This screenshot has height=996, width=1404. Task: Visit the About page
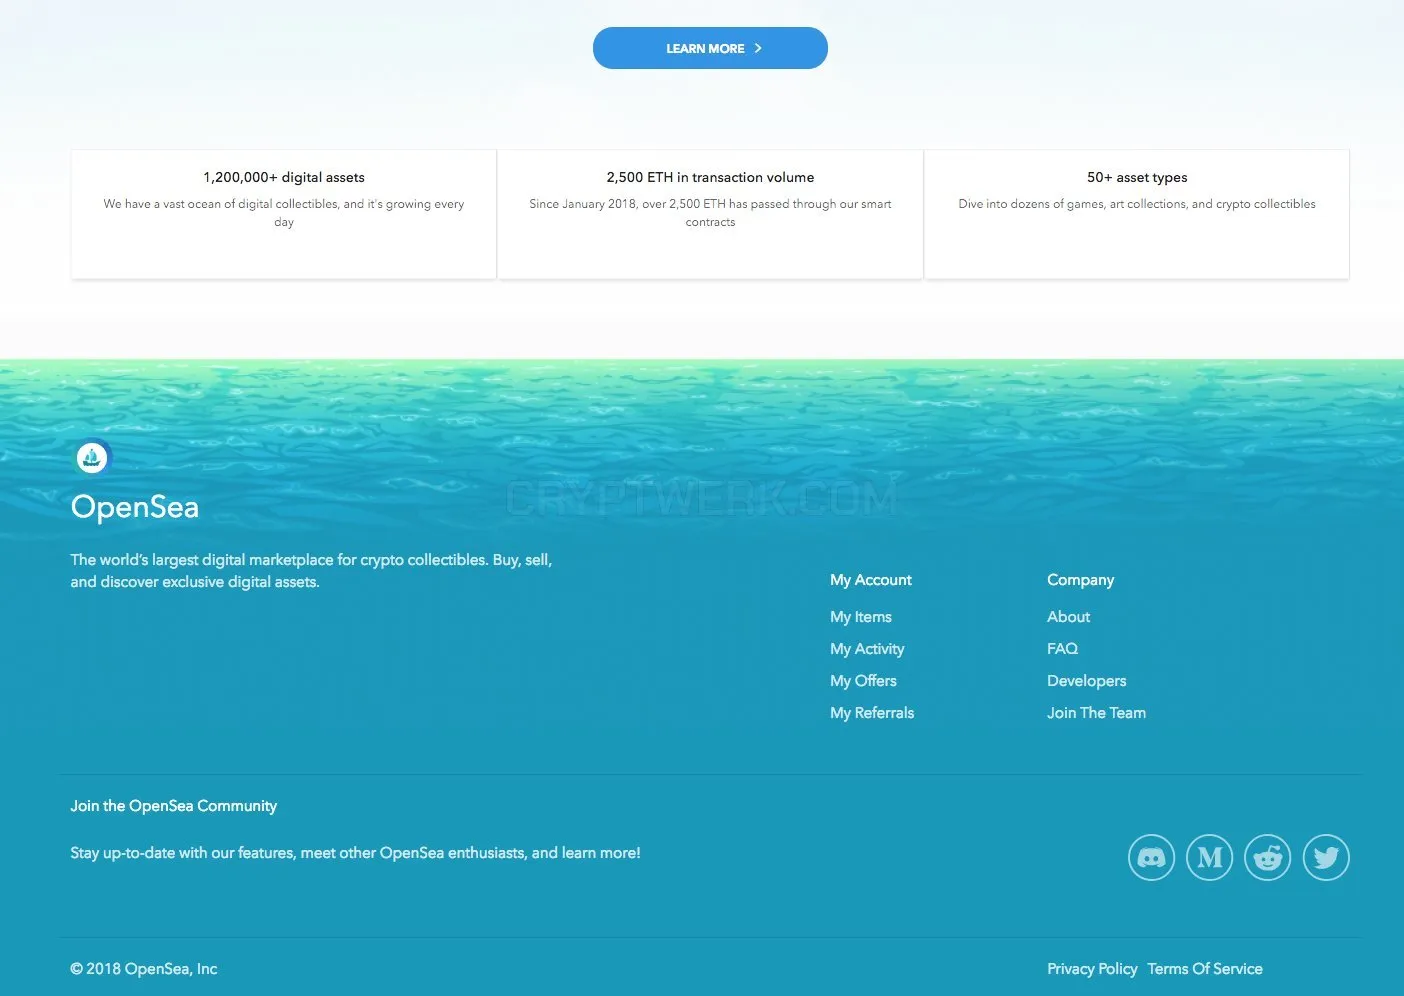coord(1068,617)
